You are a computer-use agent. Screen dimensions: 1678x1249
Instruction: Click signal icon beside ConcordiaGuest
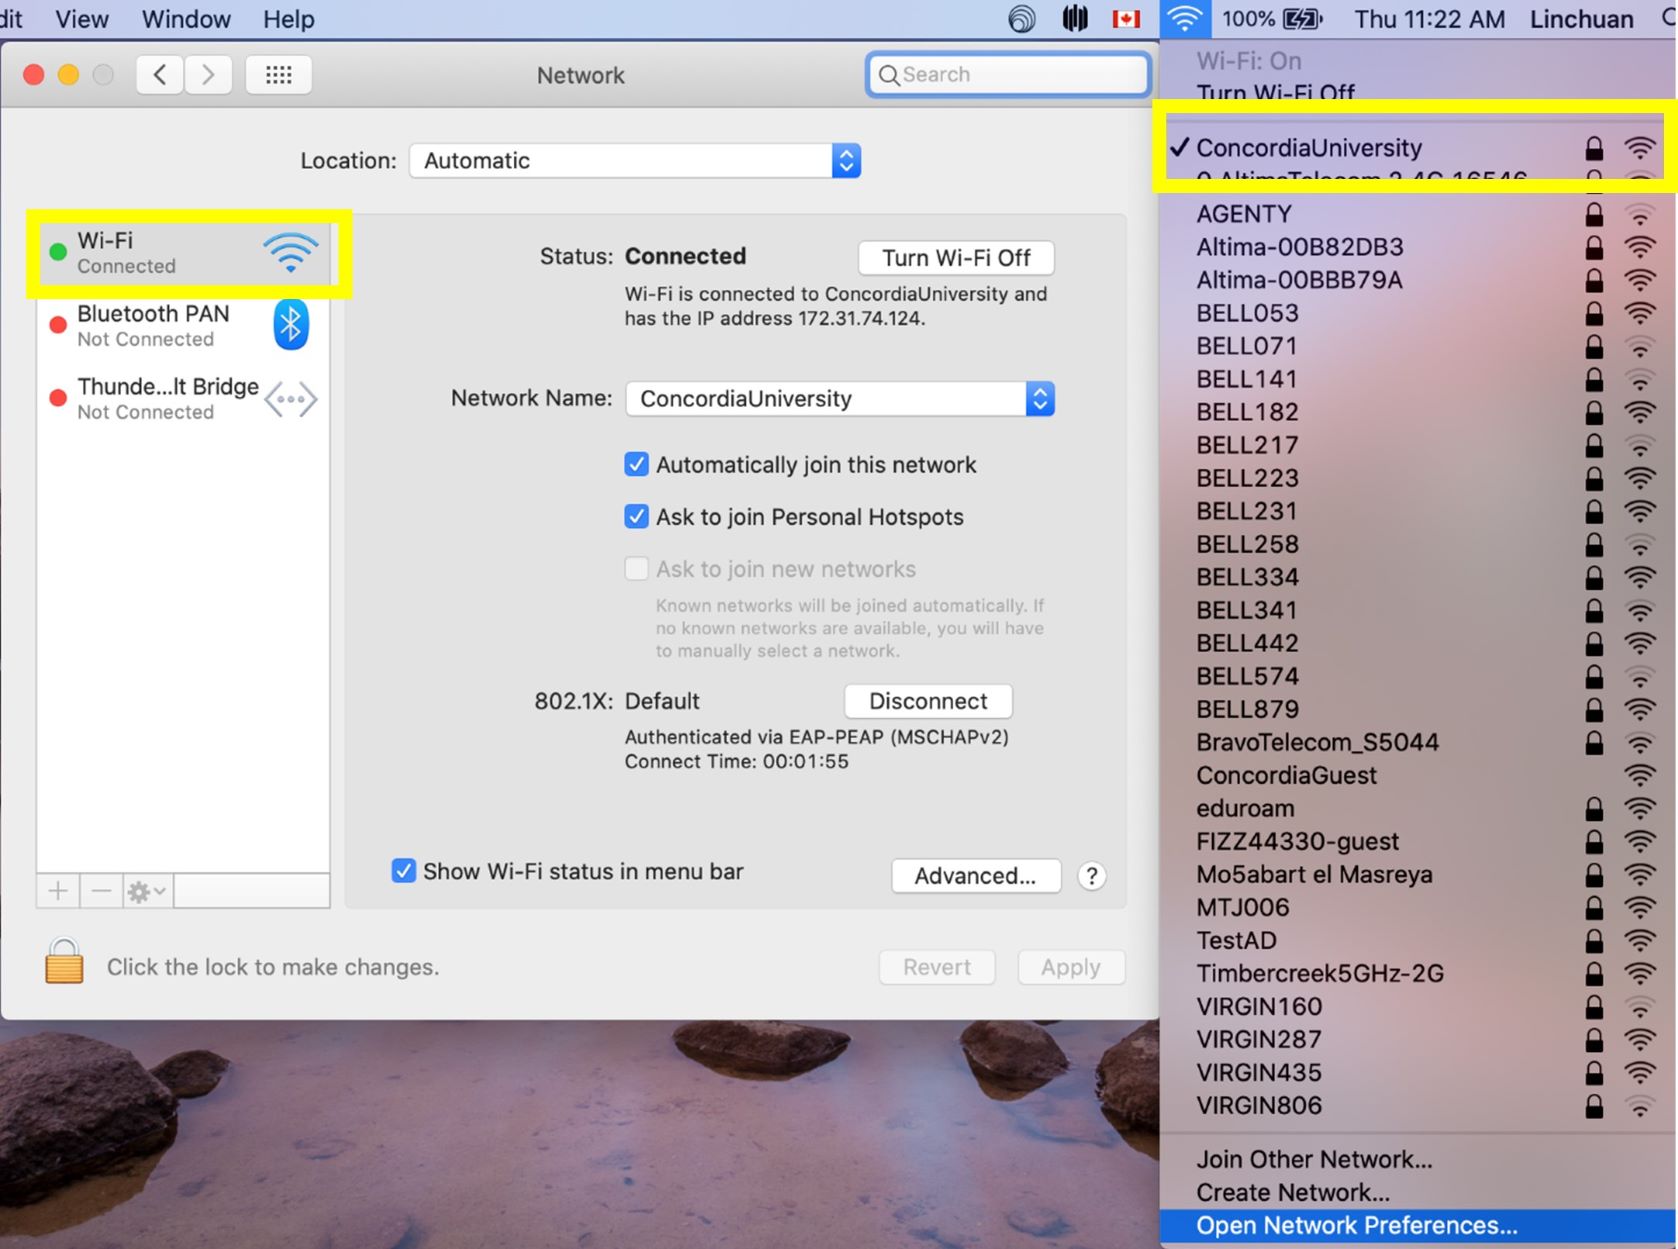pyautogui.click(x=1640, y=775)
